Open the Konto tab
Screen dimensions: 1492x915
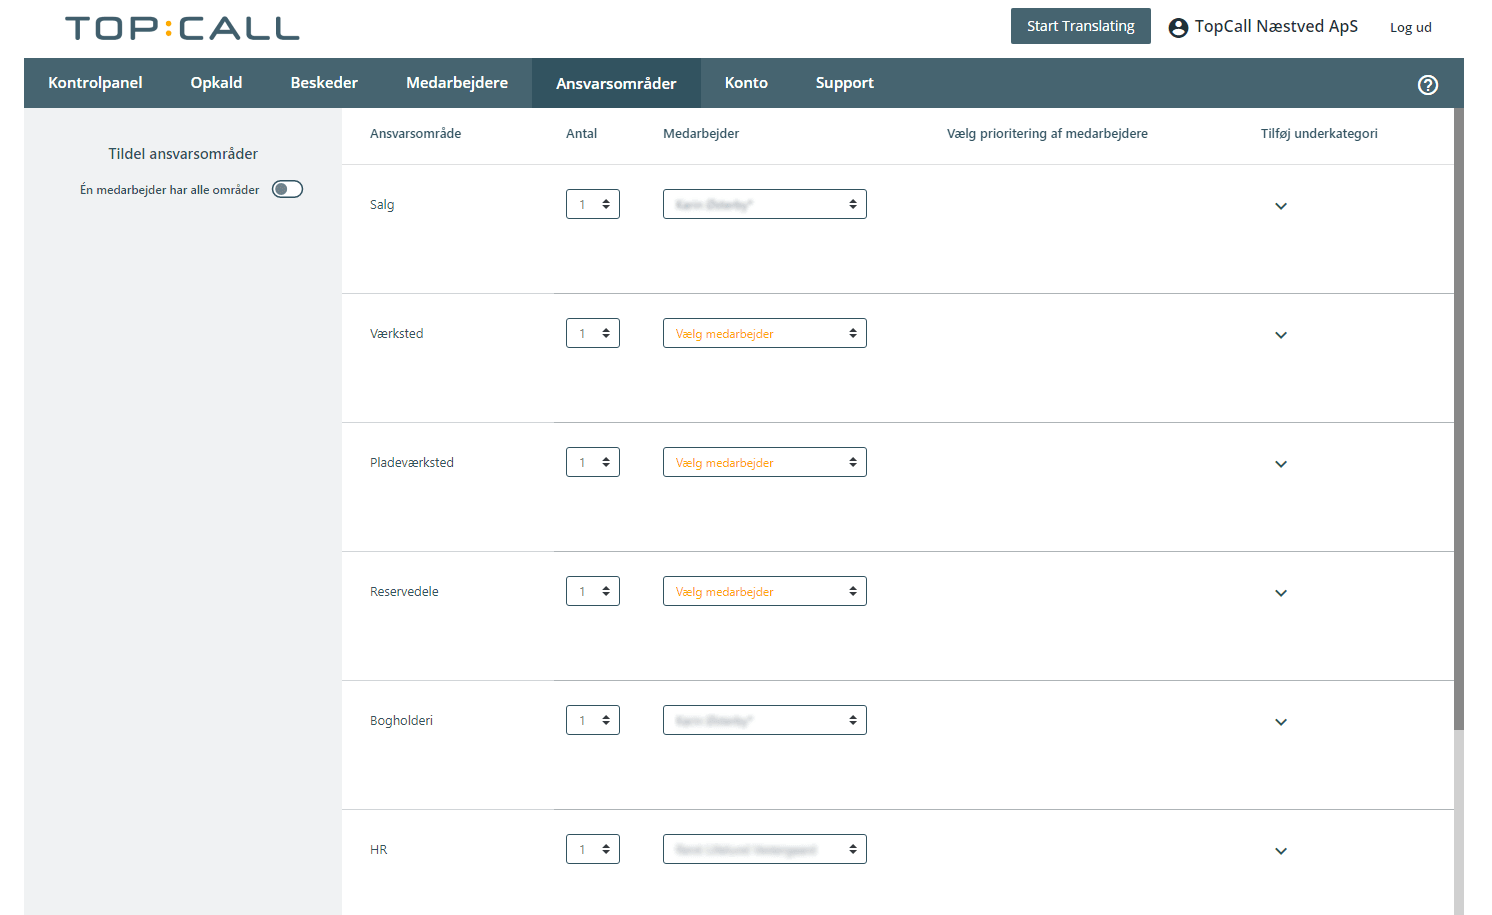point(746,83)
